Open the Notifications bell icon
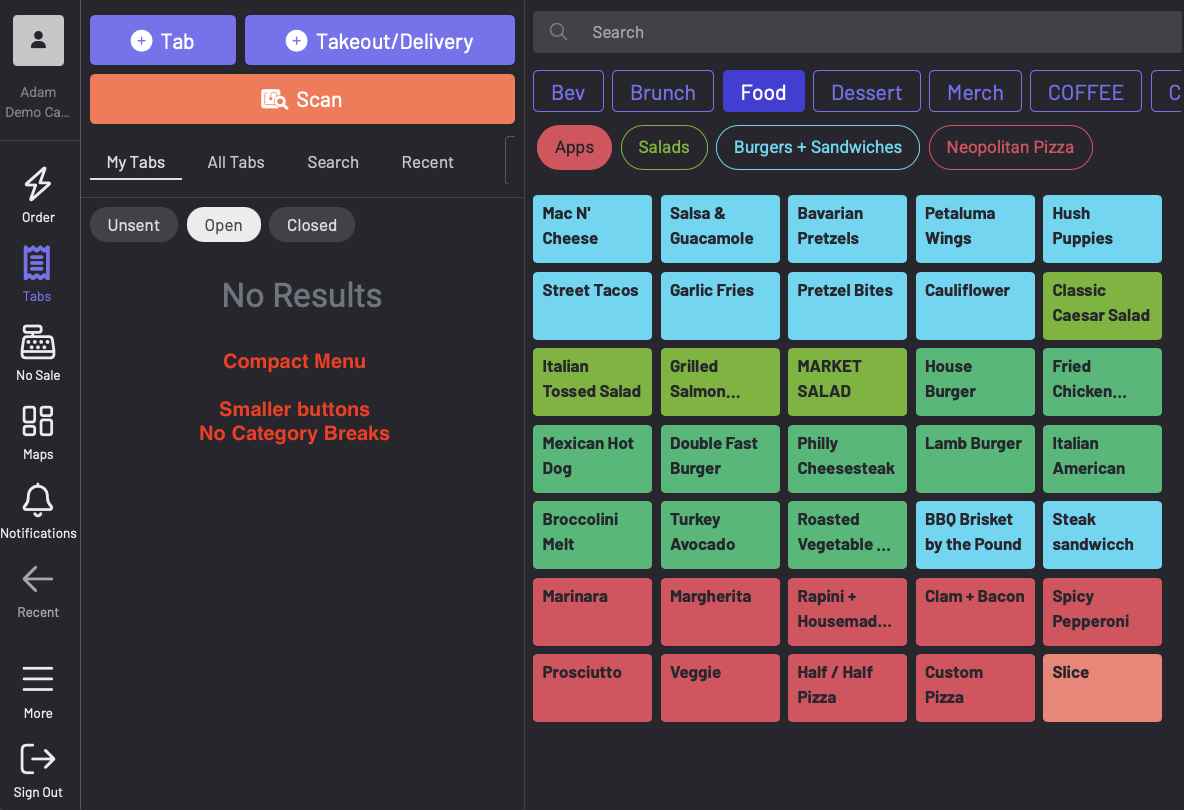The height and width of the screenshot is (810, 1184). [x=38, y=501]
